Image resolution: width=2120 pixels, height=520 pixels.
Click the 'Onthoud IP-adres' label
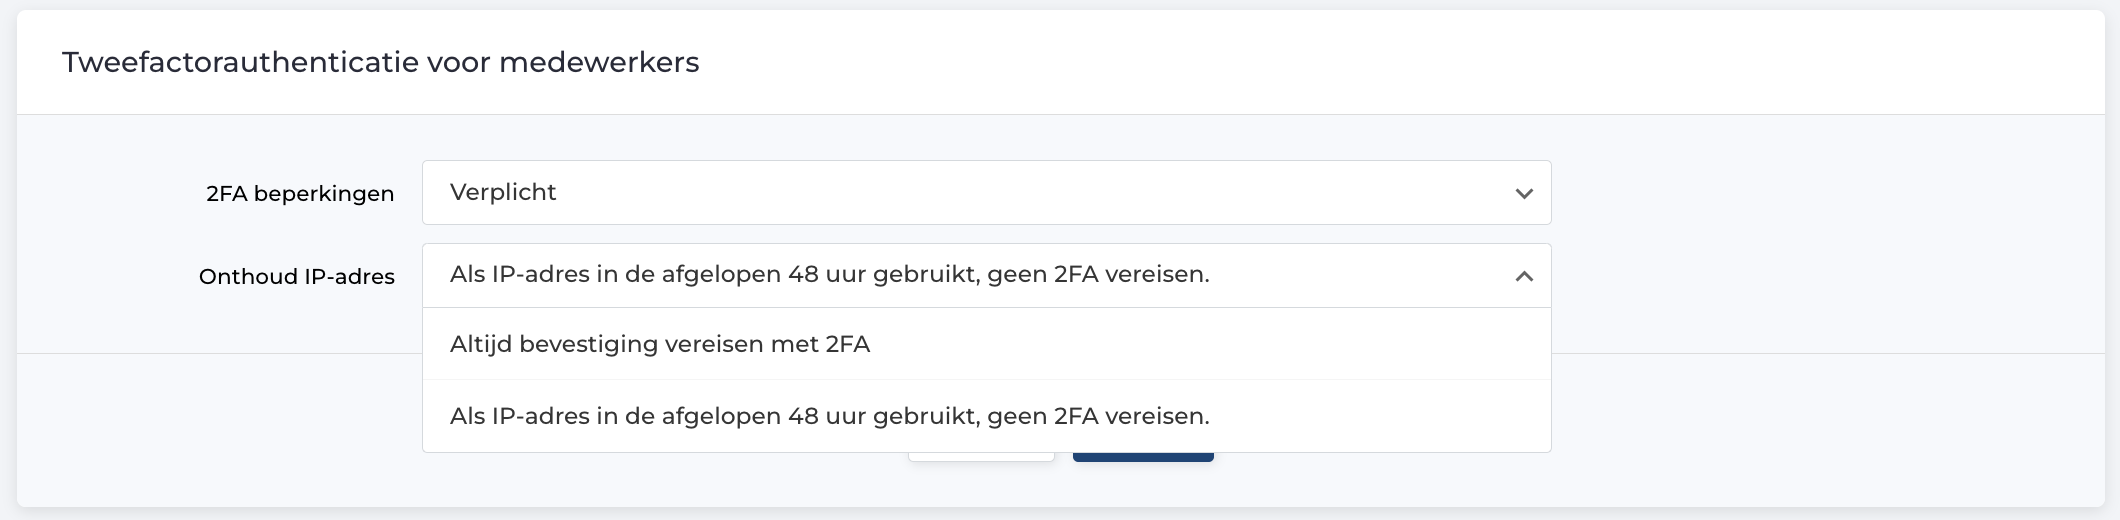pyautogui.click(x=297, y=276)
